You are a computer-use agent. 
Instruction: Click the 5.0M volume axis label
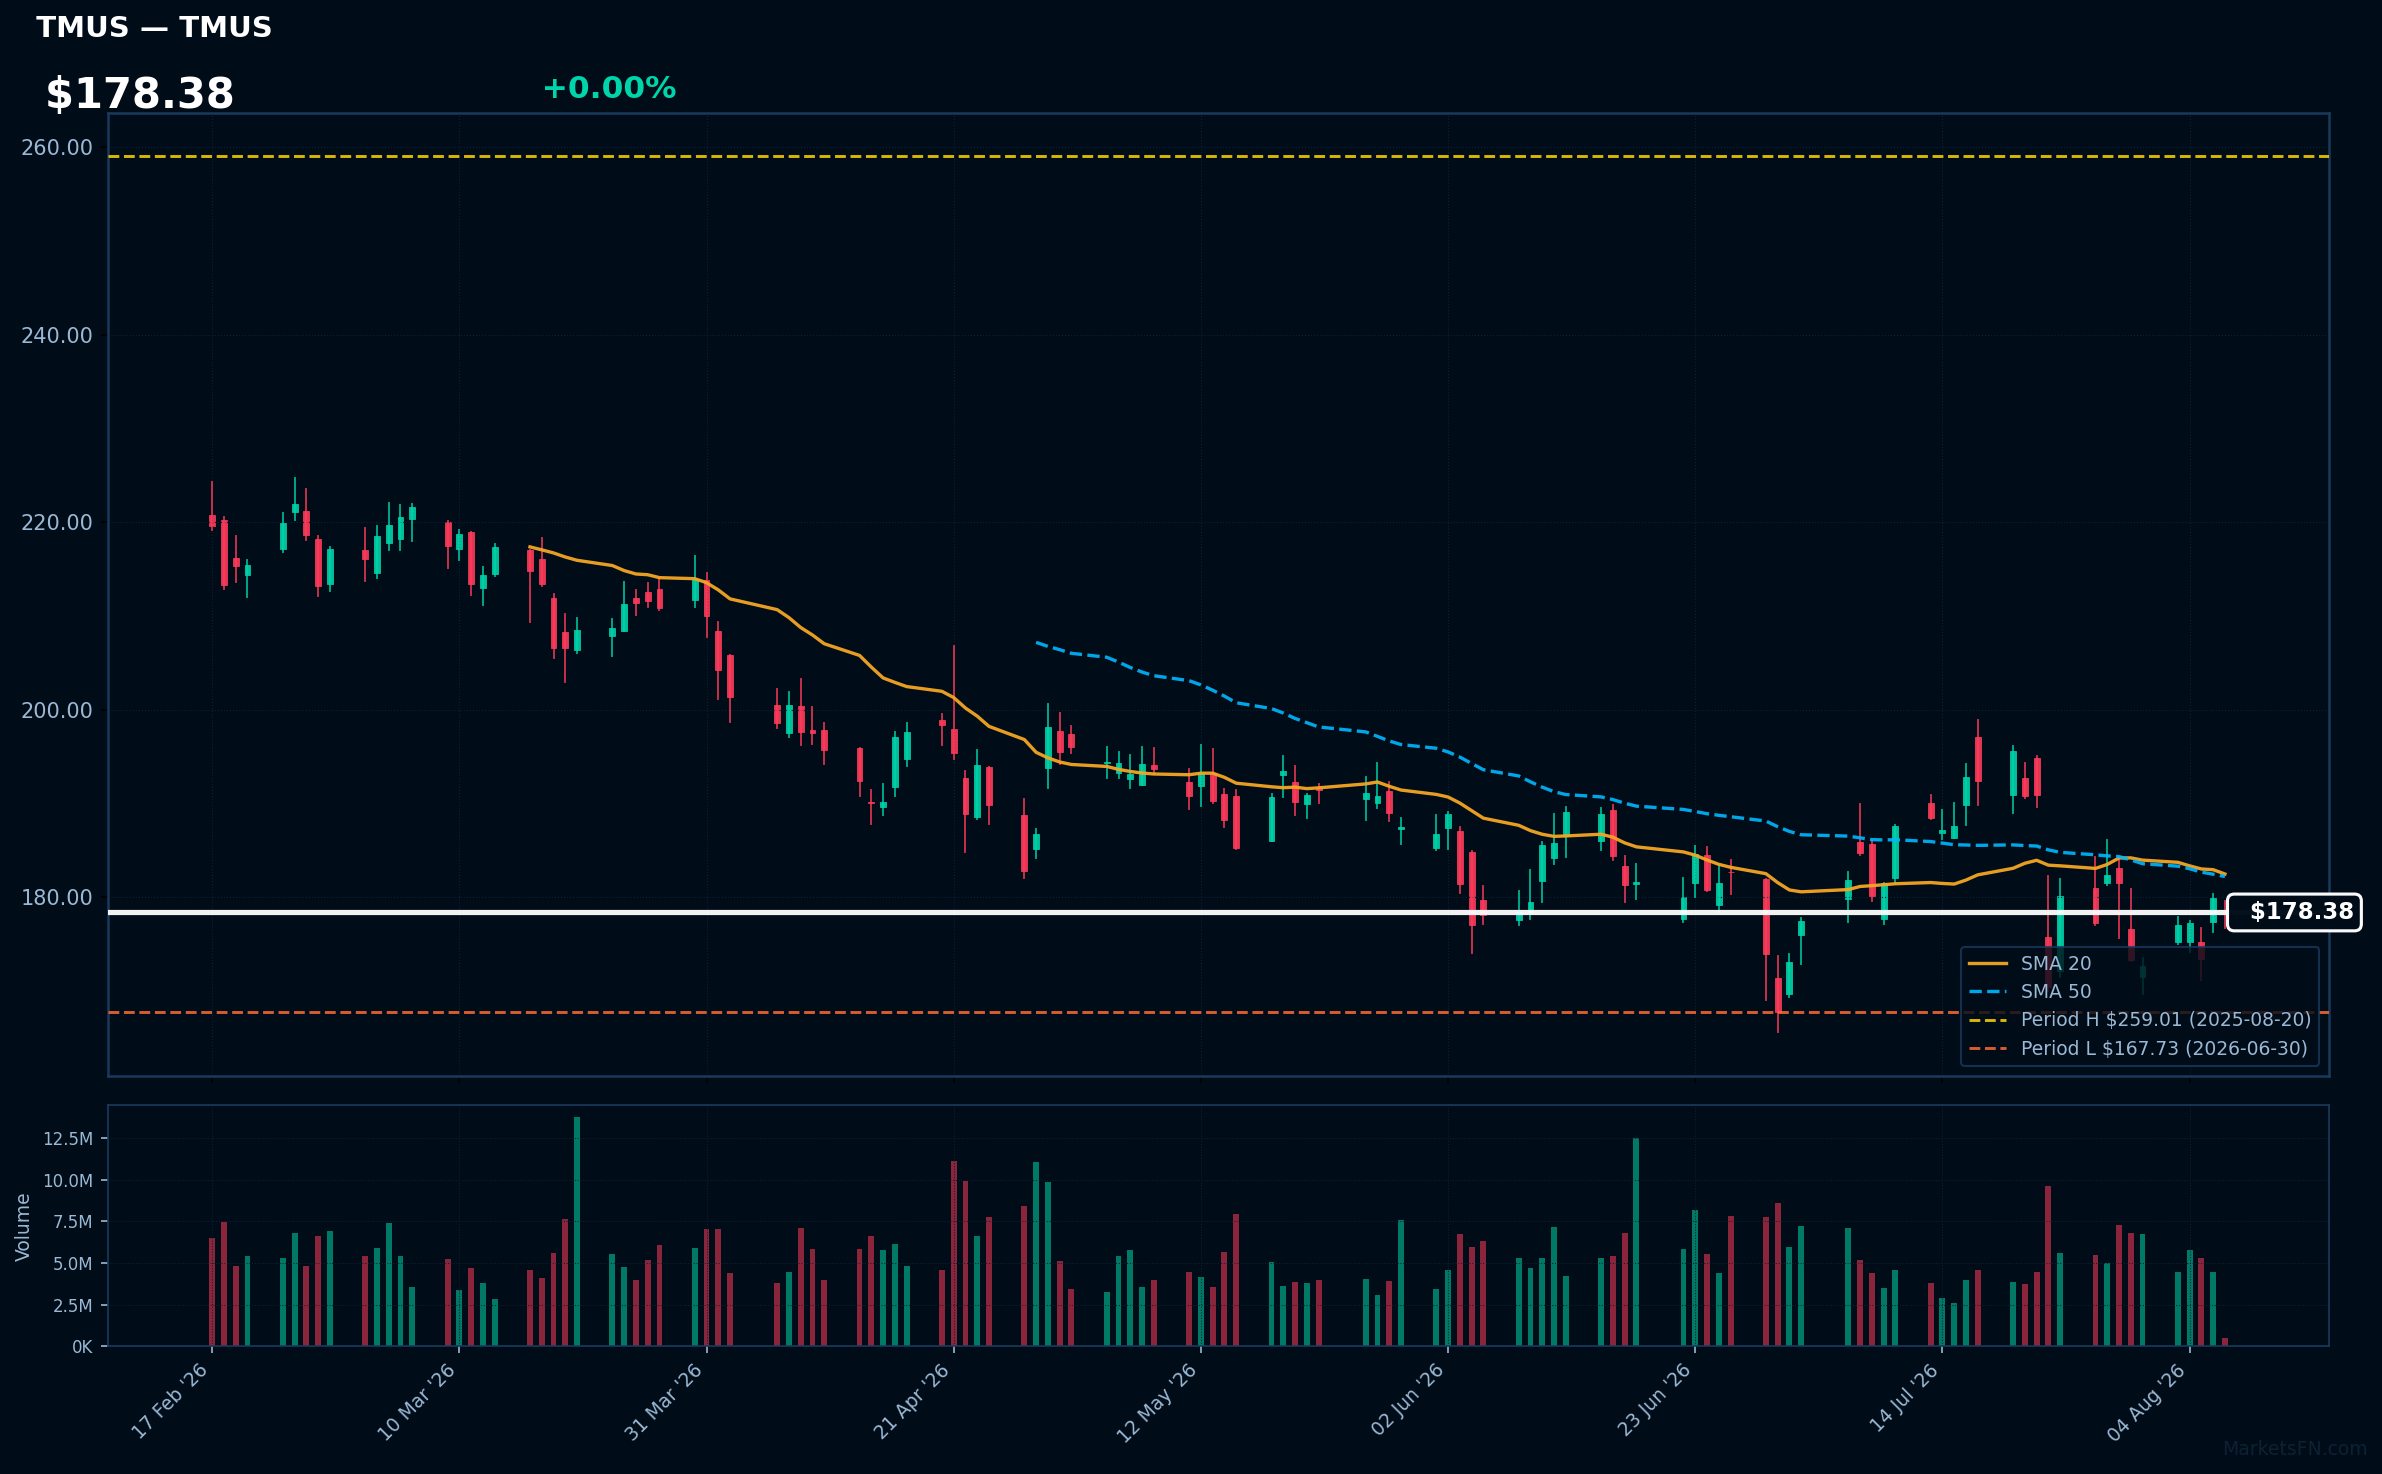73,1264
